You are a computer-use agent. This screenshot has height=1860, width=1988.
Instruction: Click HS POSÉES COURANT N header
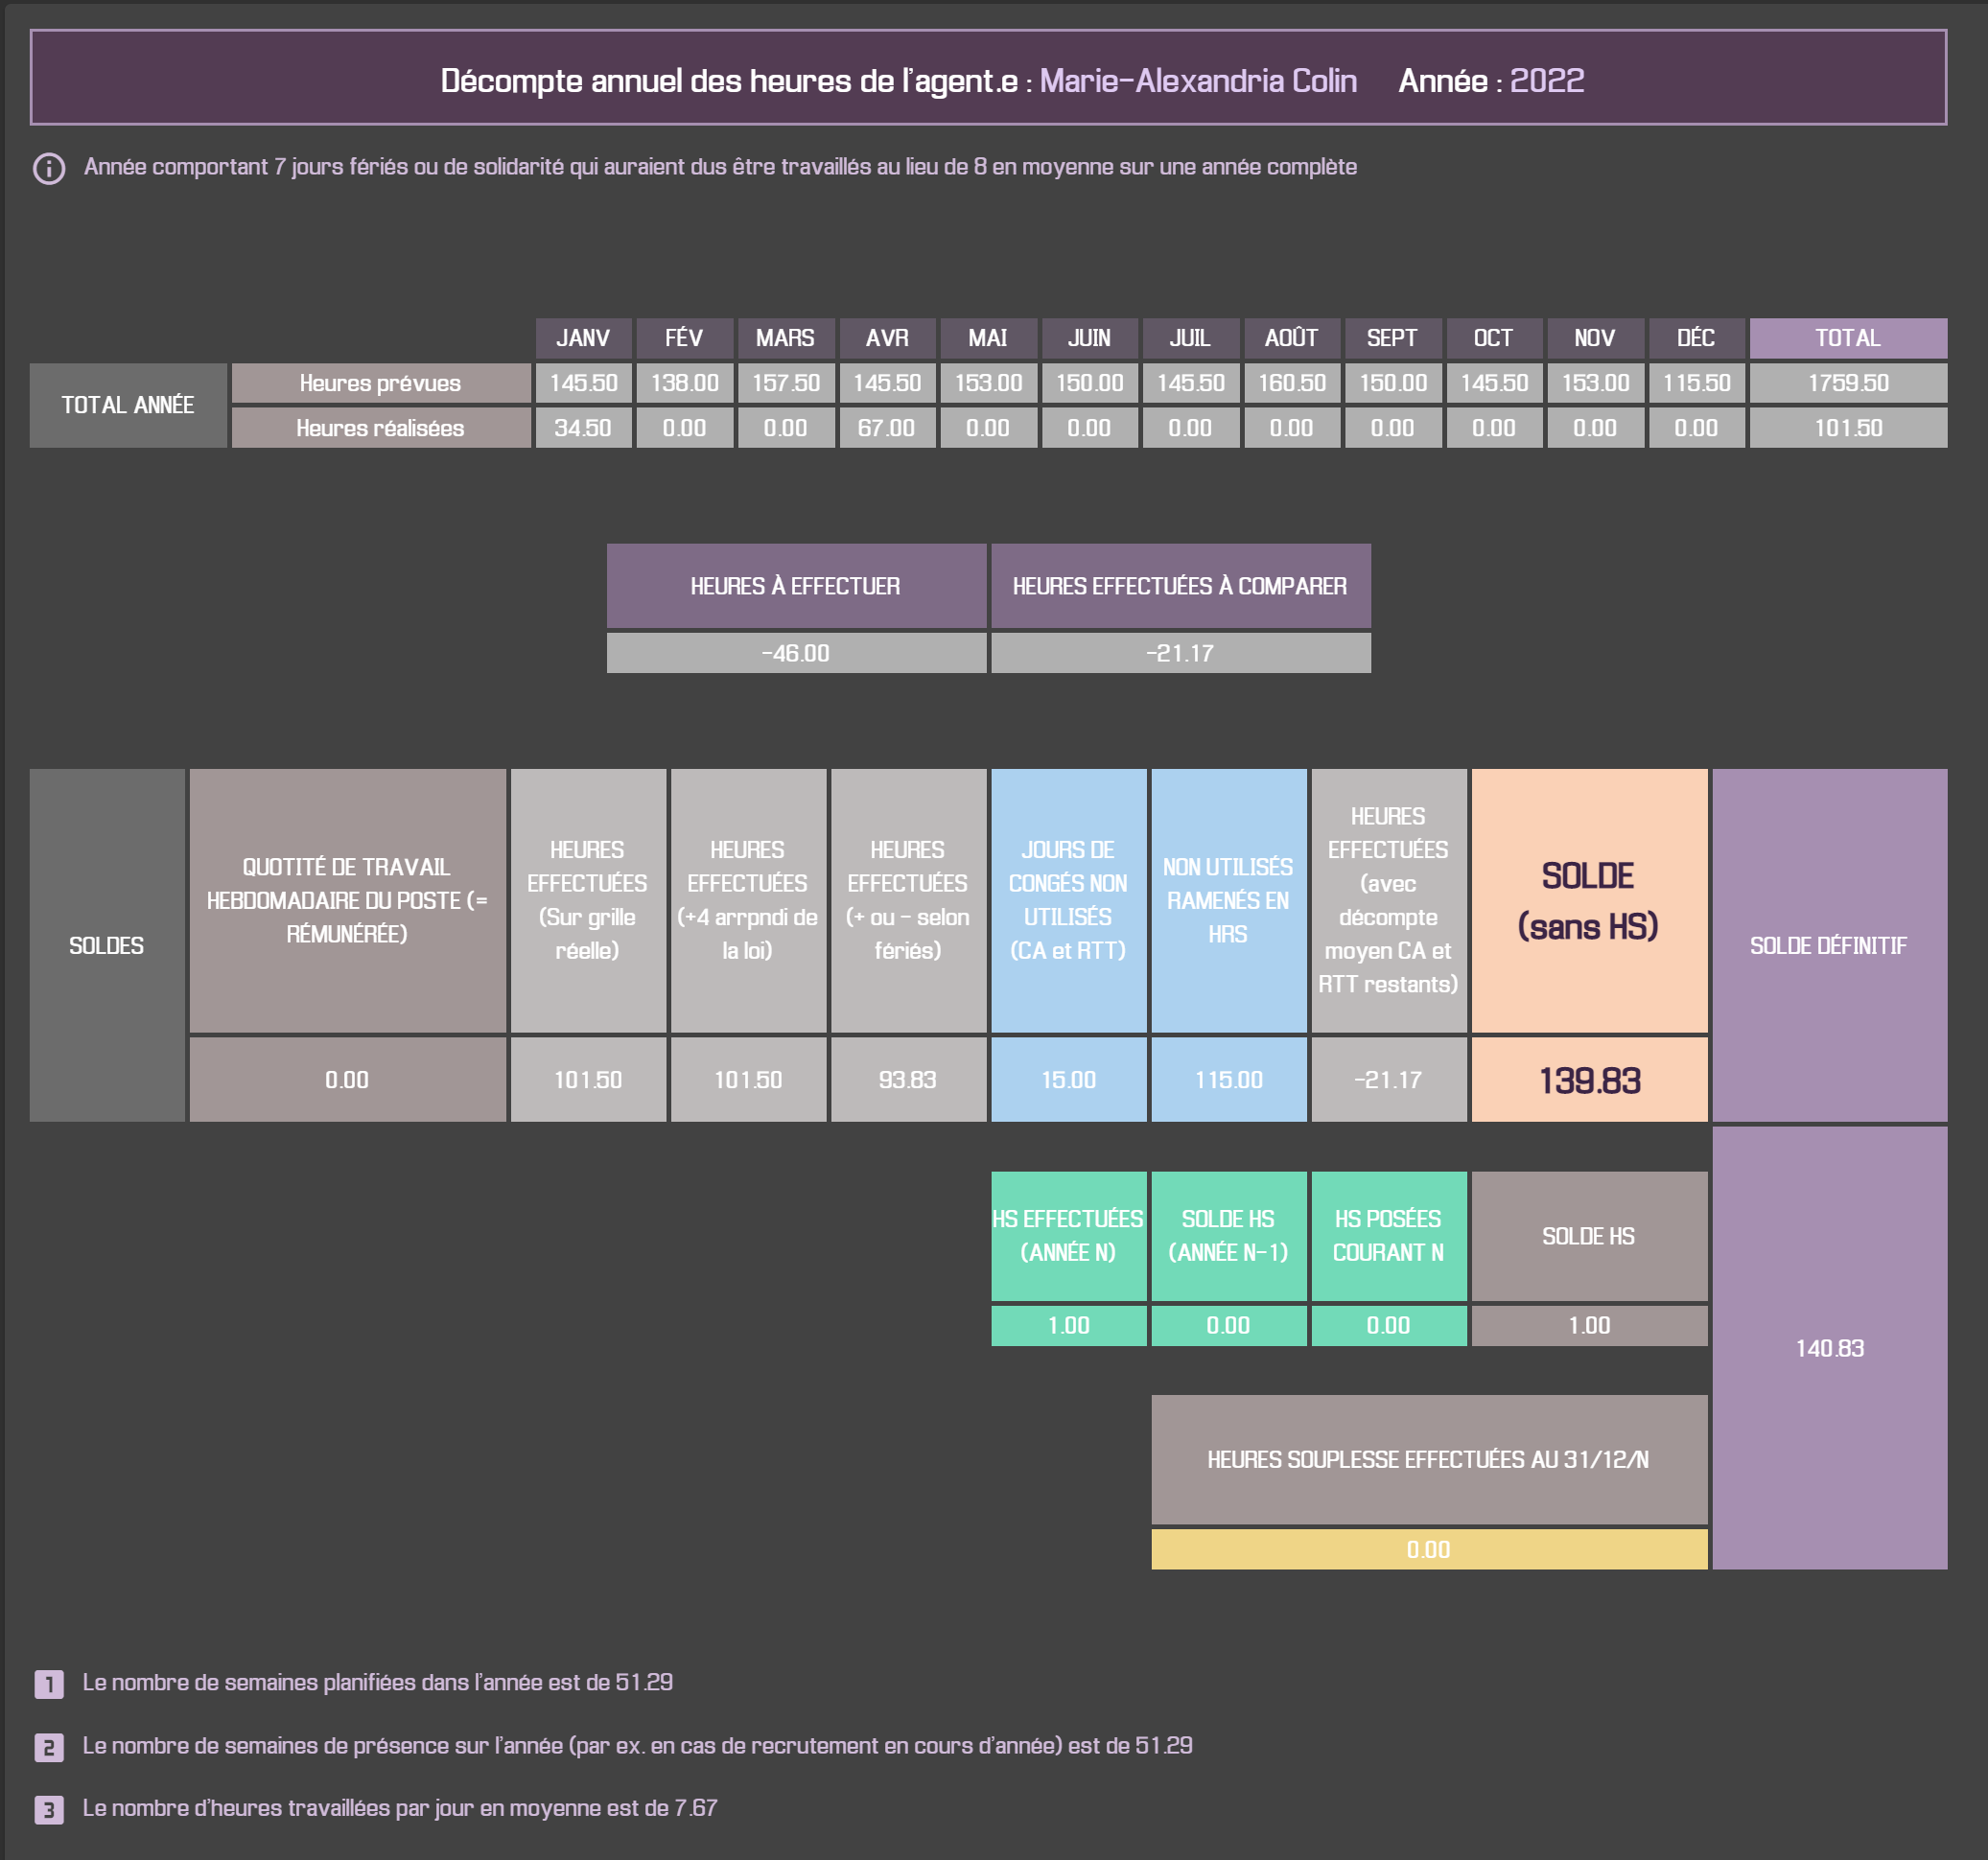pyautogui.click(x=1389, y=1236)
